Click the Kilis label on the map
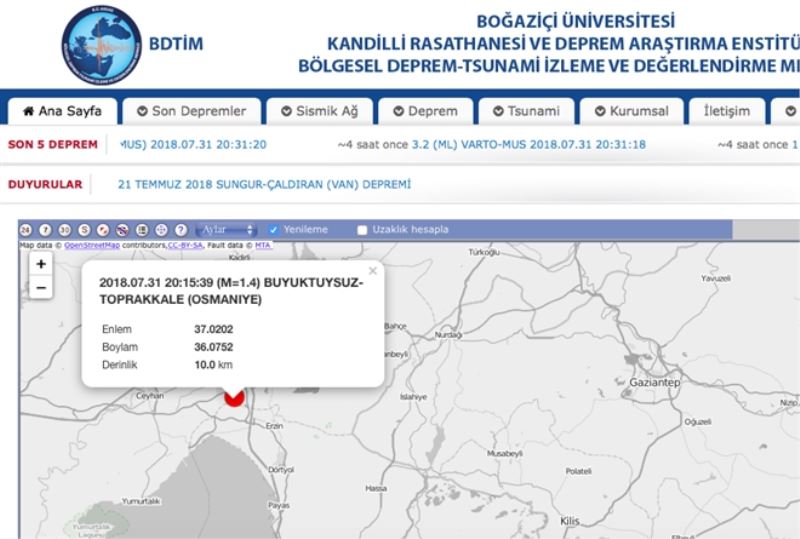Viewport: 800px width, 539px height. pos(570,521)
